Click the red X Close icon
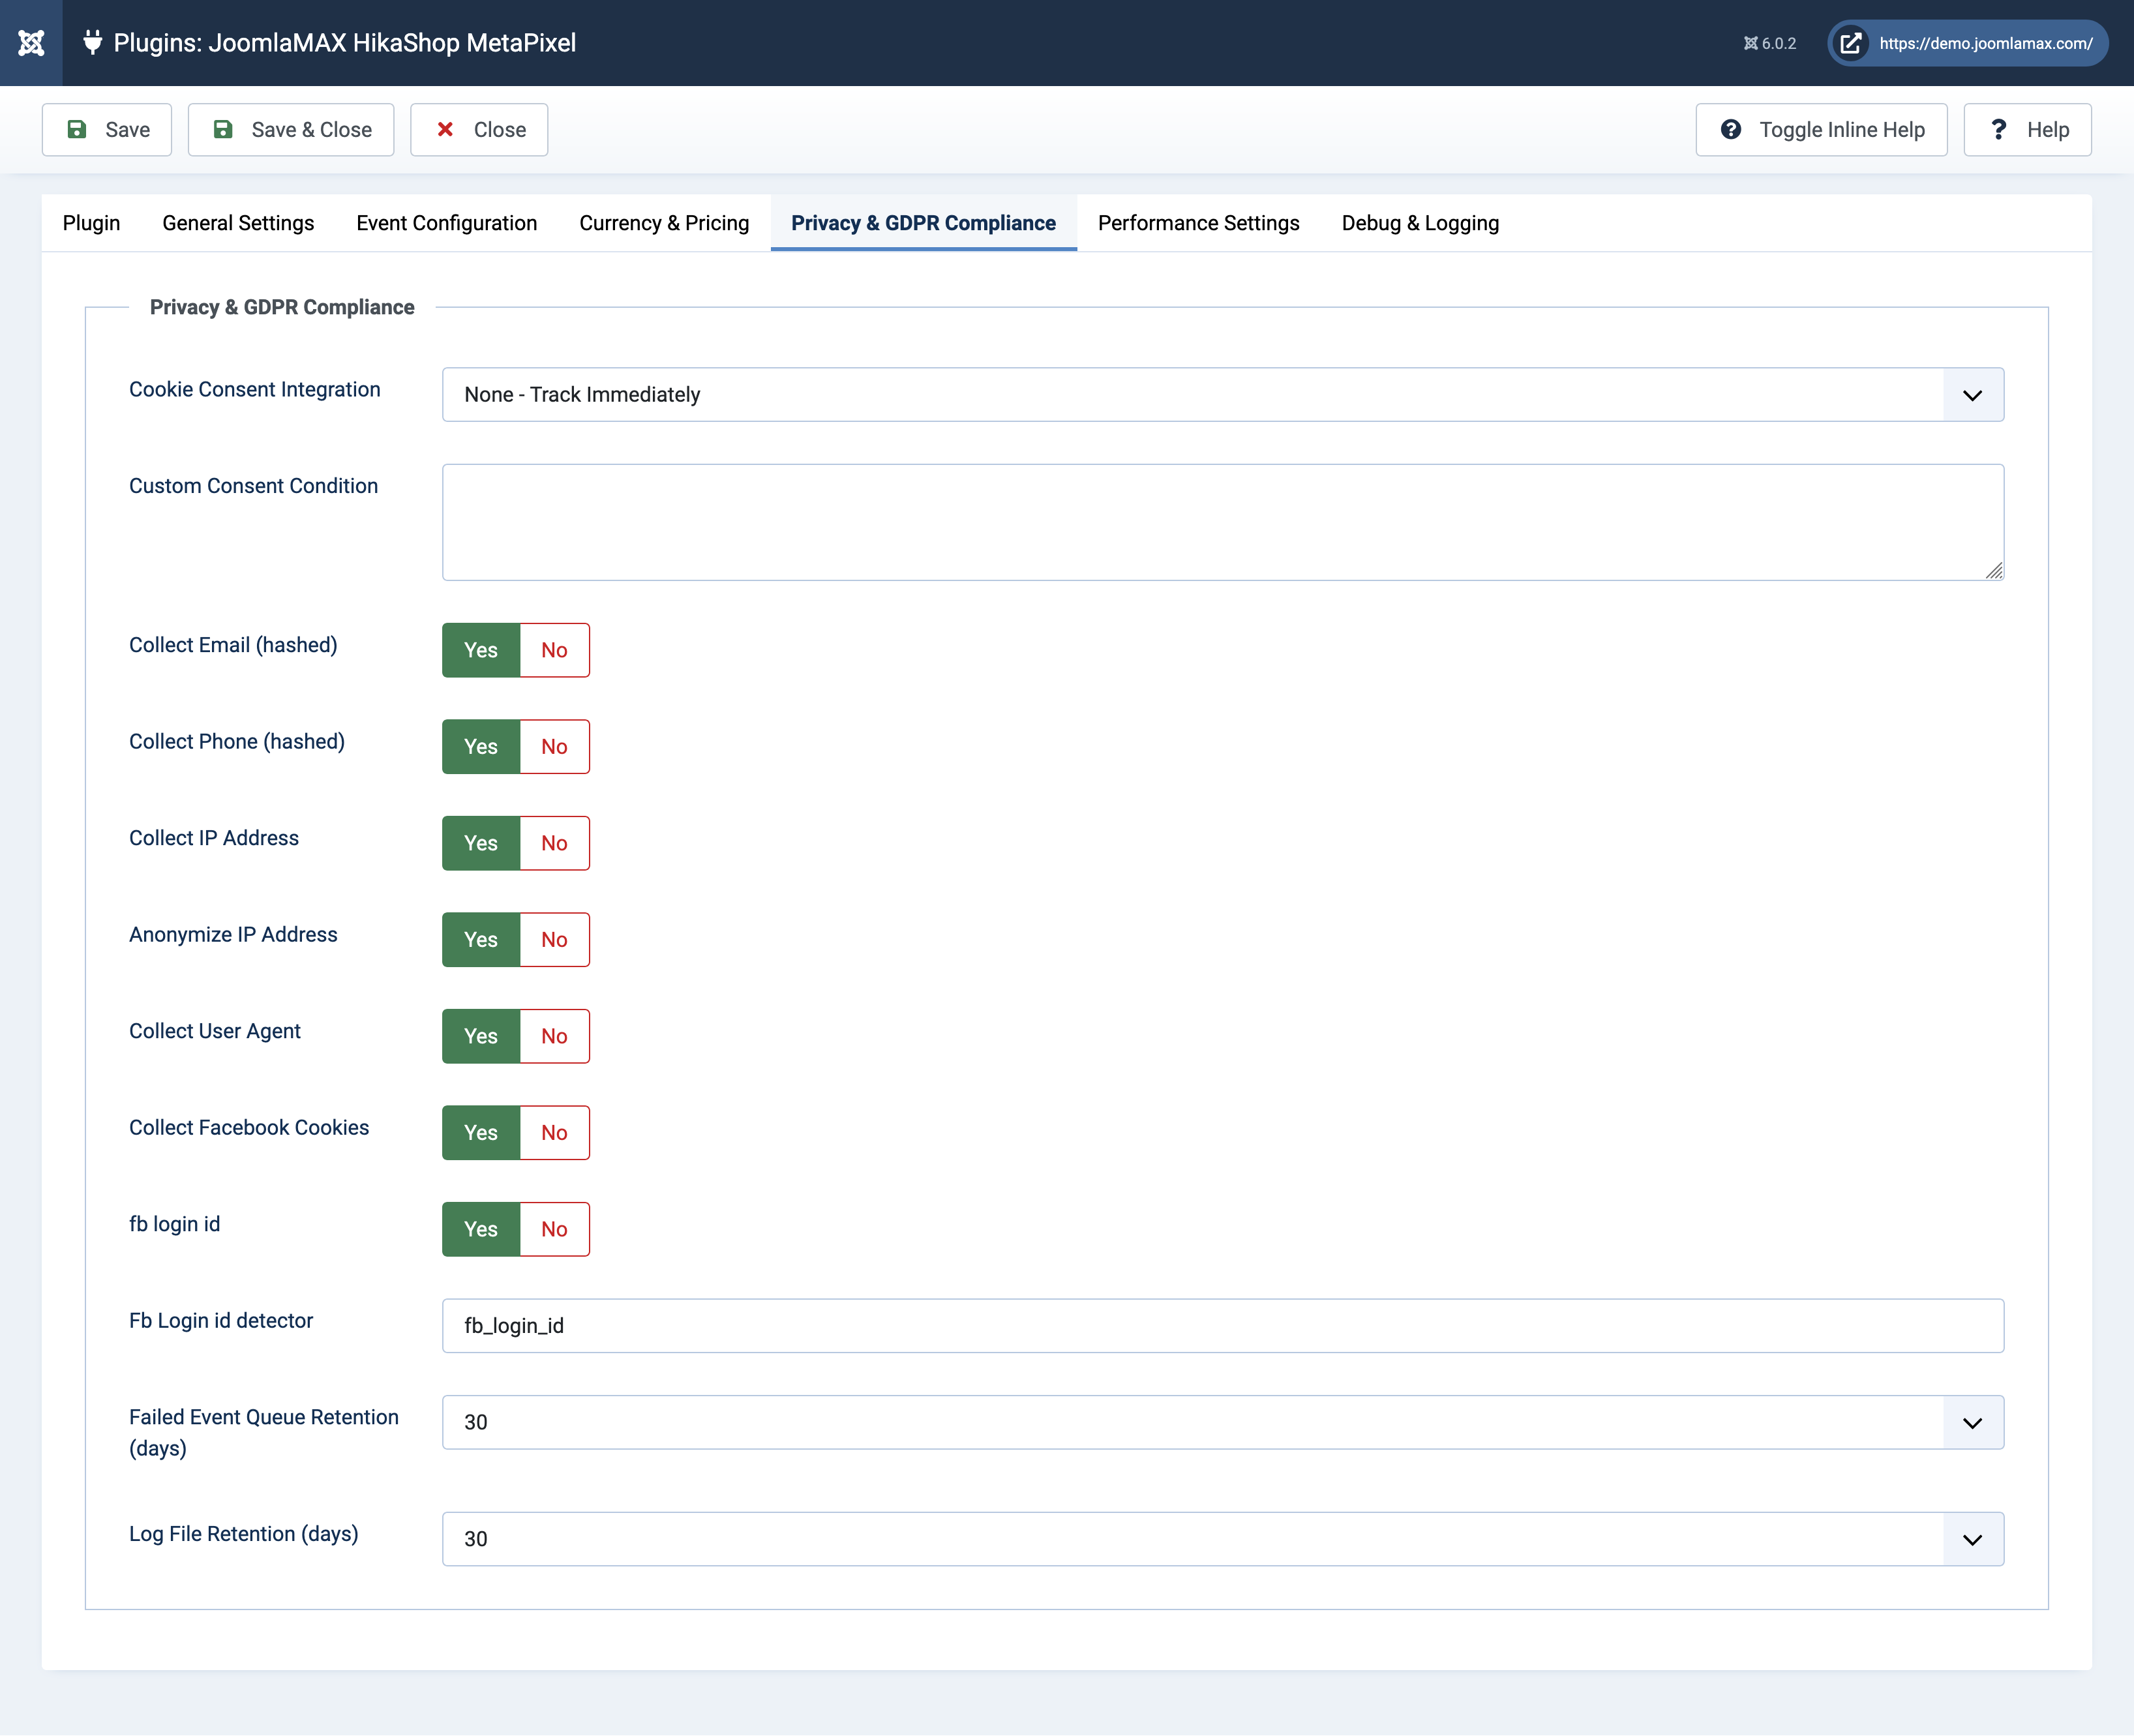2134x1736 pixels. (x=445, y=130)
